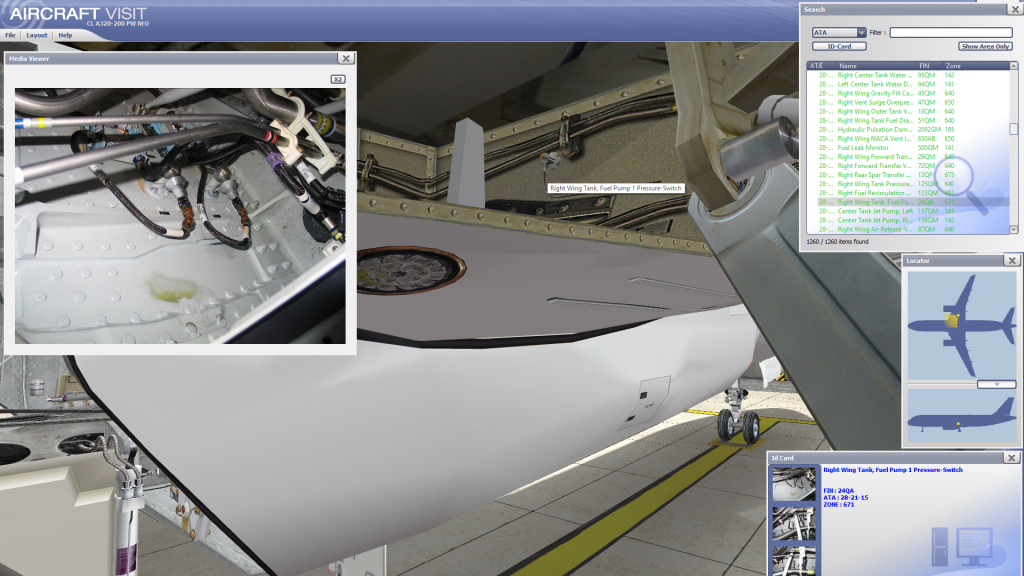
Task: Click the ATA : 28-21-15 text in Id Card
Action: pos(846,498)
